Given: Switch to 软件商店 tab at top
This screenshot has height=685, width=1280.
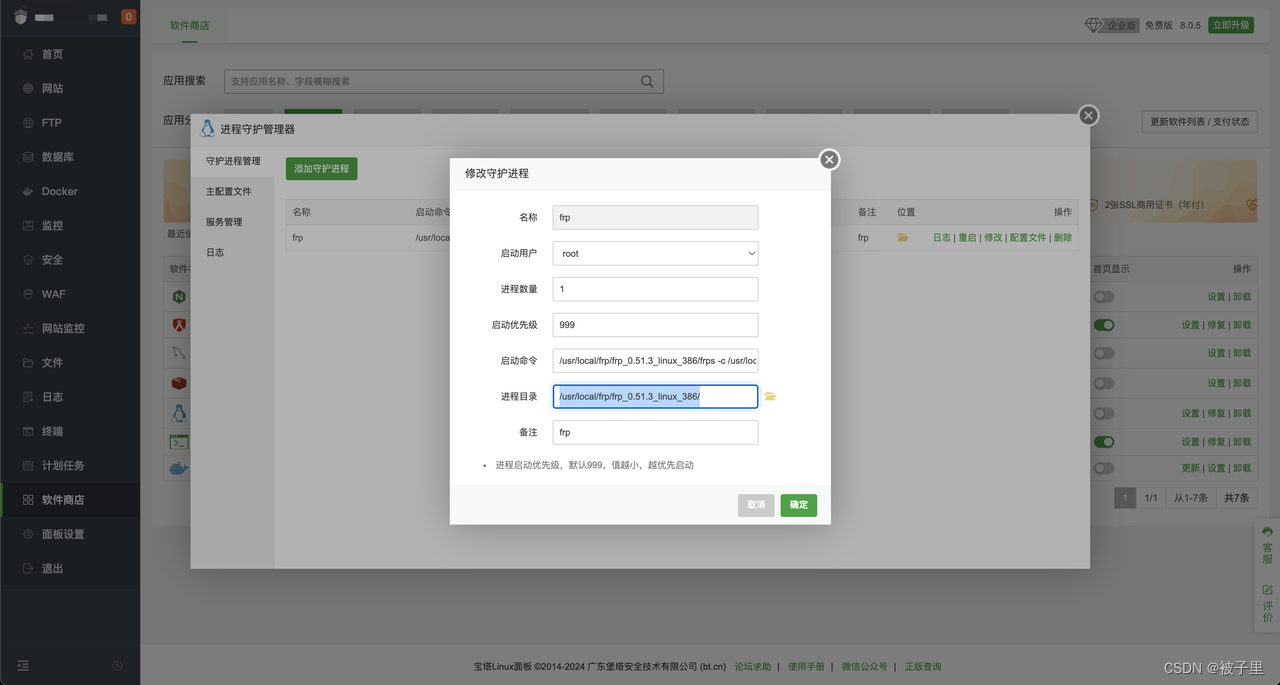Looking at the screenshot, I should click(x=189, y=26).
